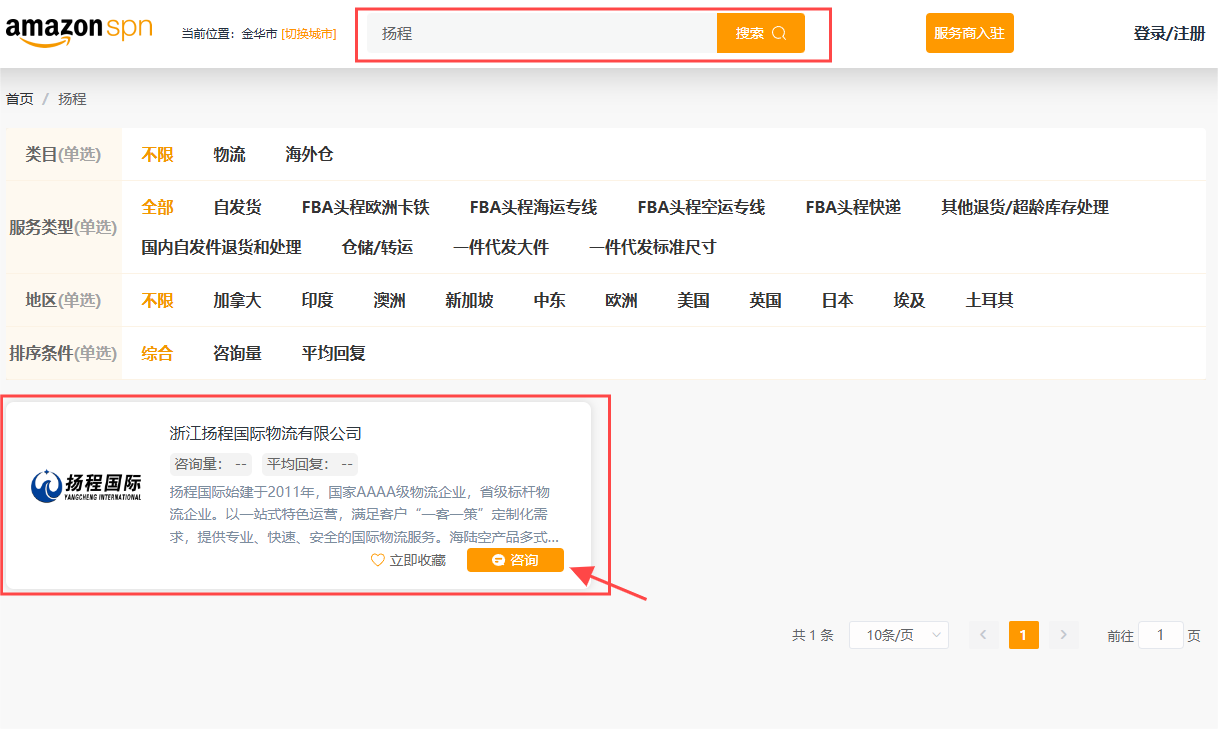Viewport: 1218px width, 729px height.
Task: Click the 切换城市 switch city link
Action: click(309, 34)
